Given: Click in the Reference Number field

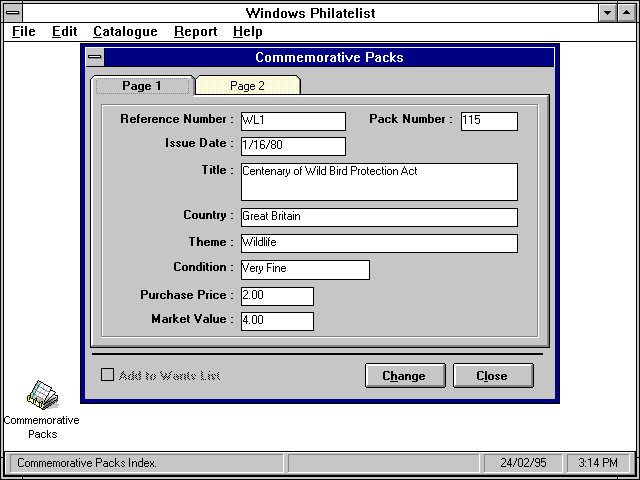Looking at the screenshot, I should click(x=292, y=121).
